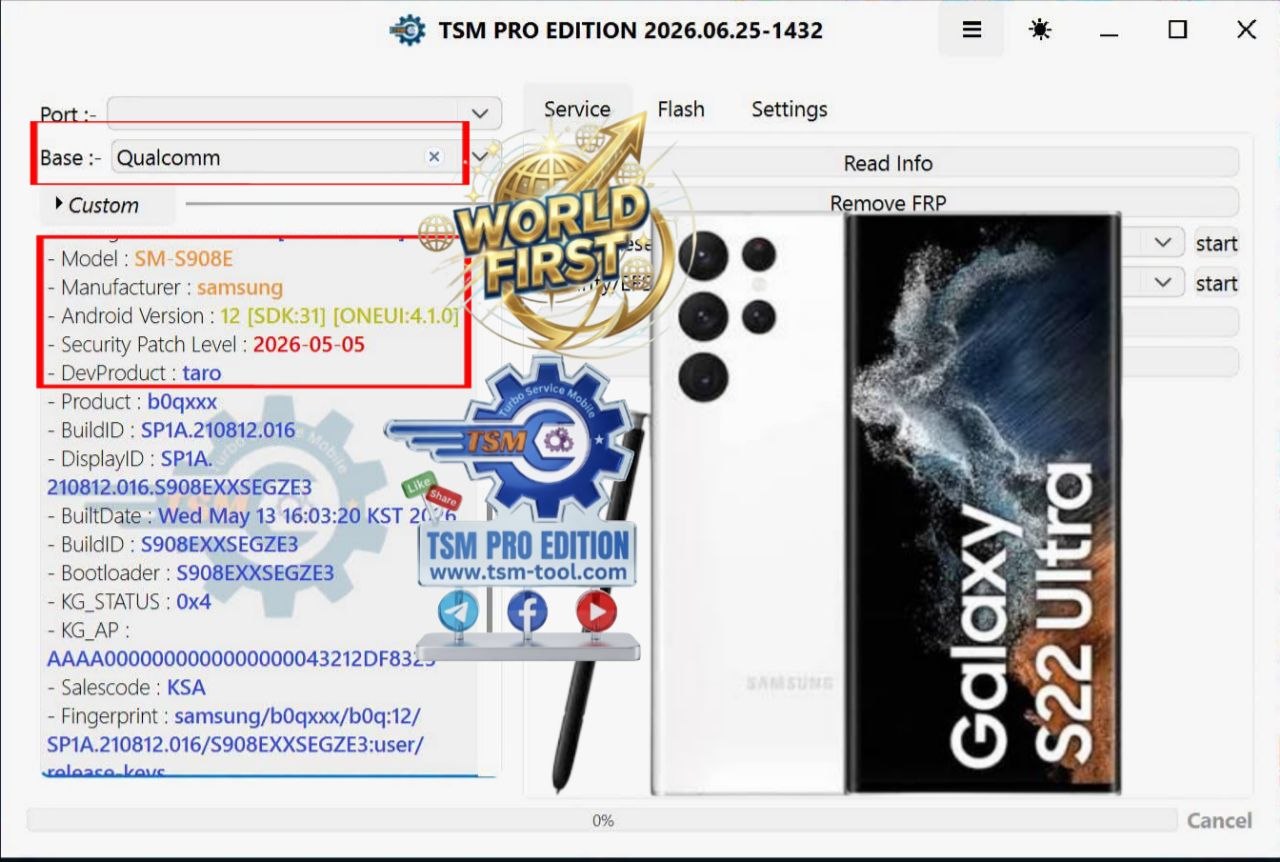Open the Port dropdown

pyautogui.click(x=479, y=114)
